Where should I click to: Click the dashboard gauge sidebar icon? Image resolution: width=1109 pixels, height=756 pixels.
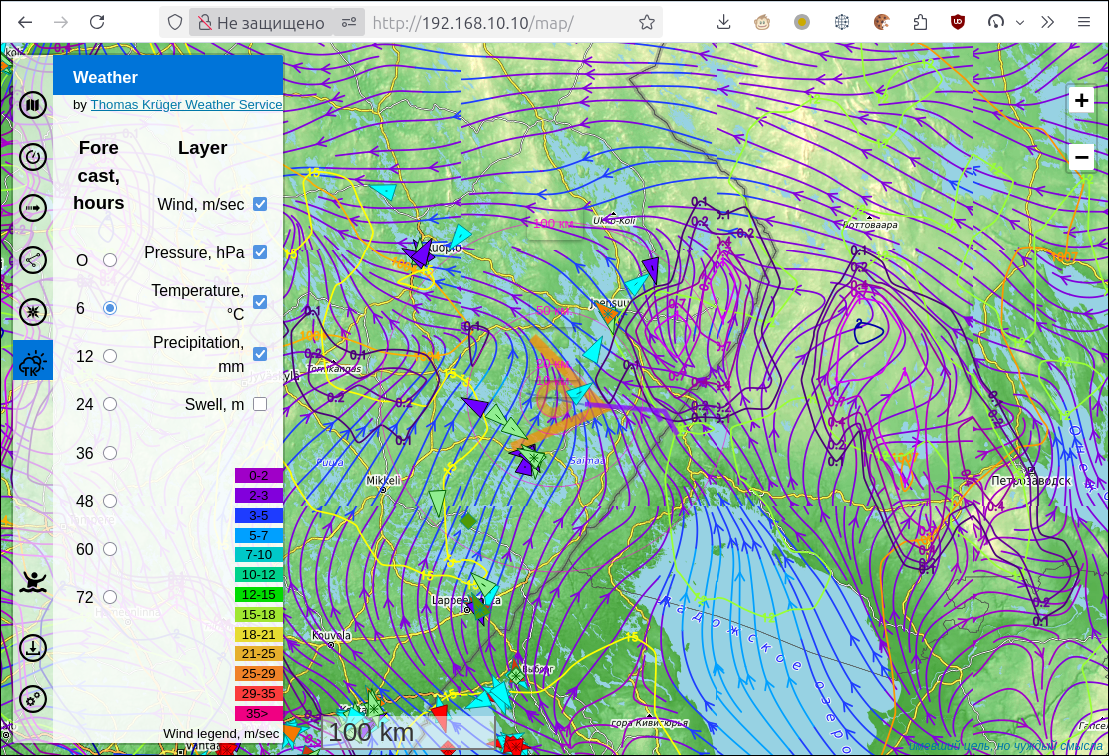coord(33,157)
